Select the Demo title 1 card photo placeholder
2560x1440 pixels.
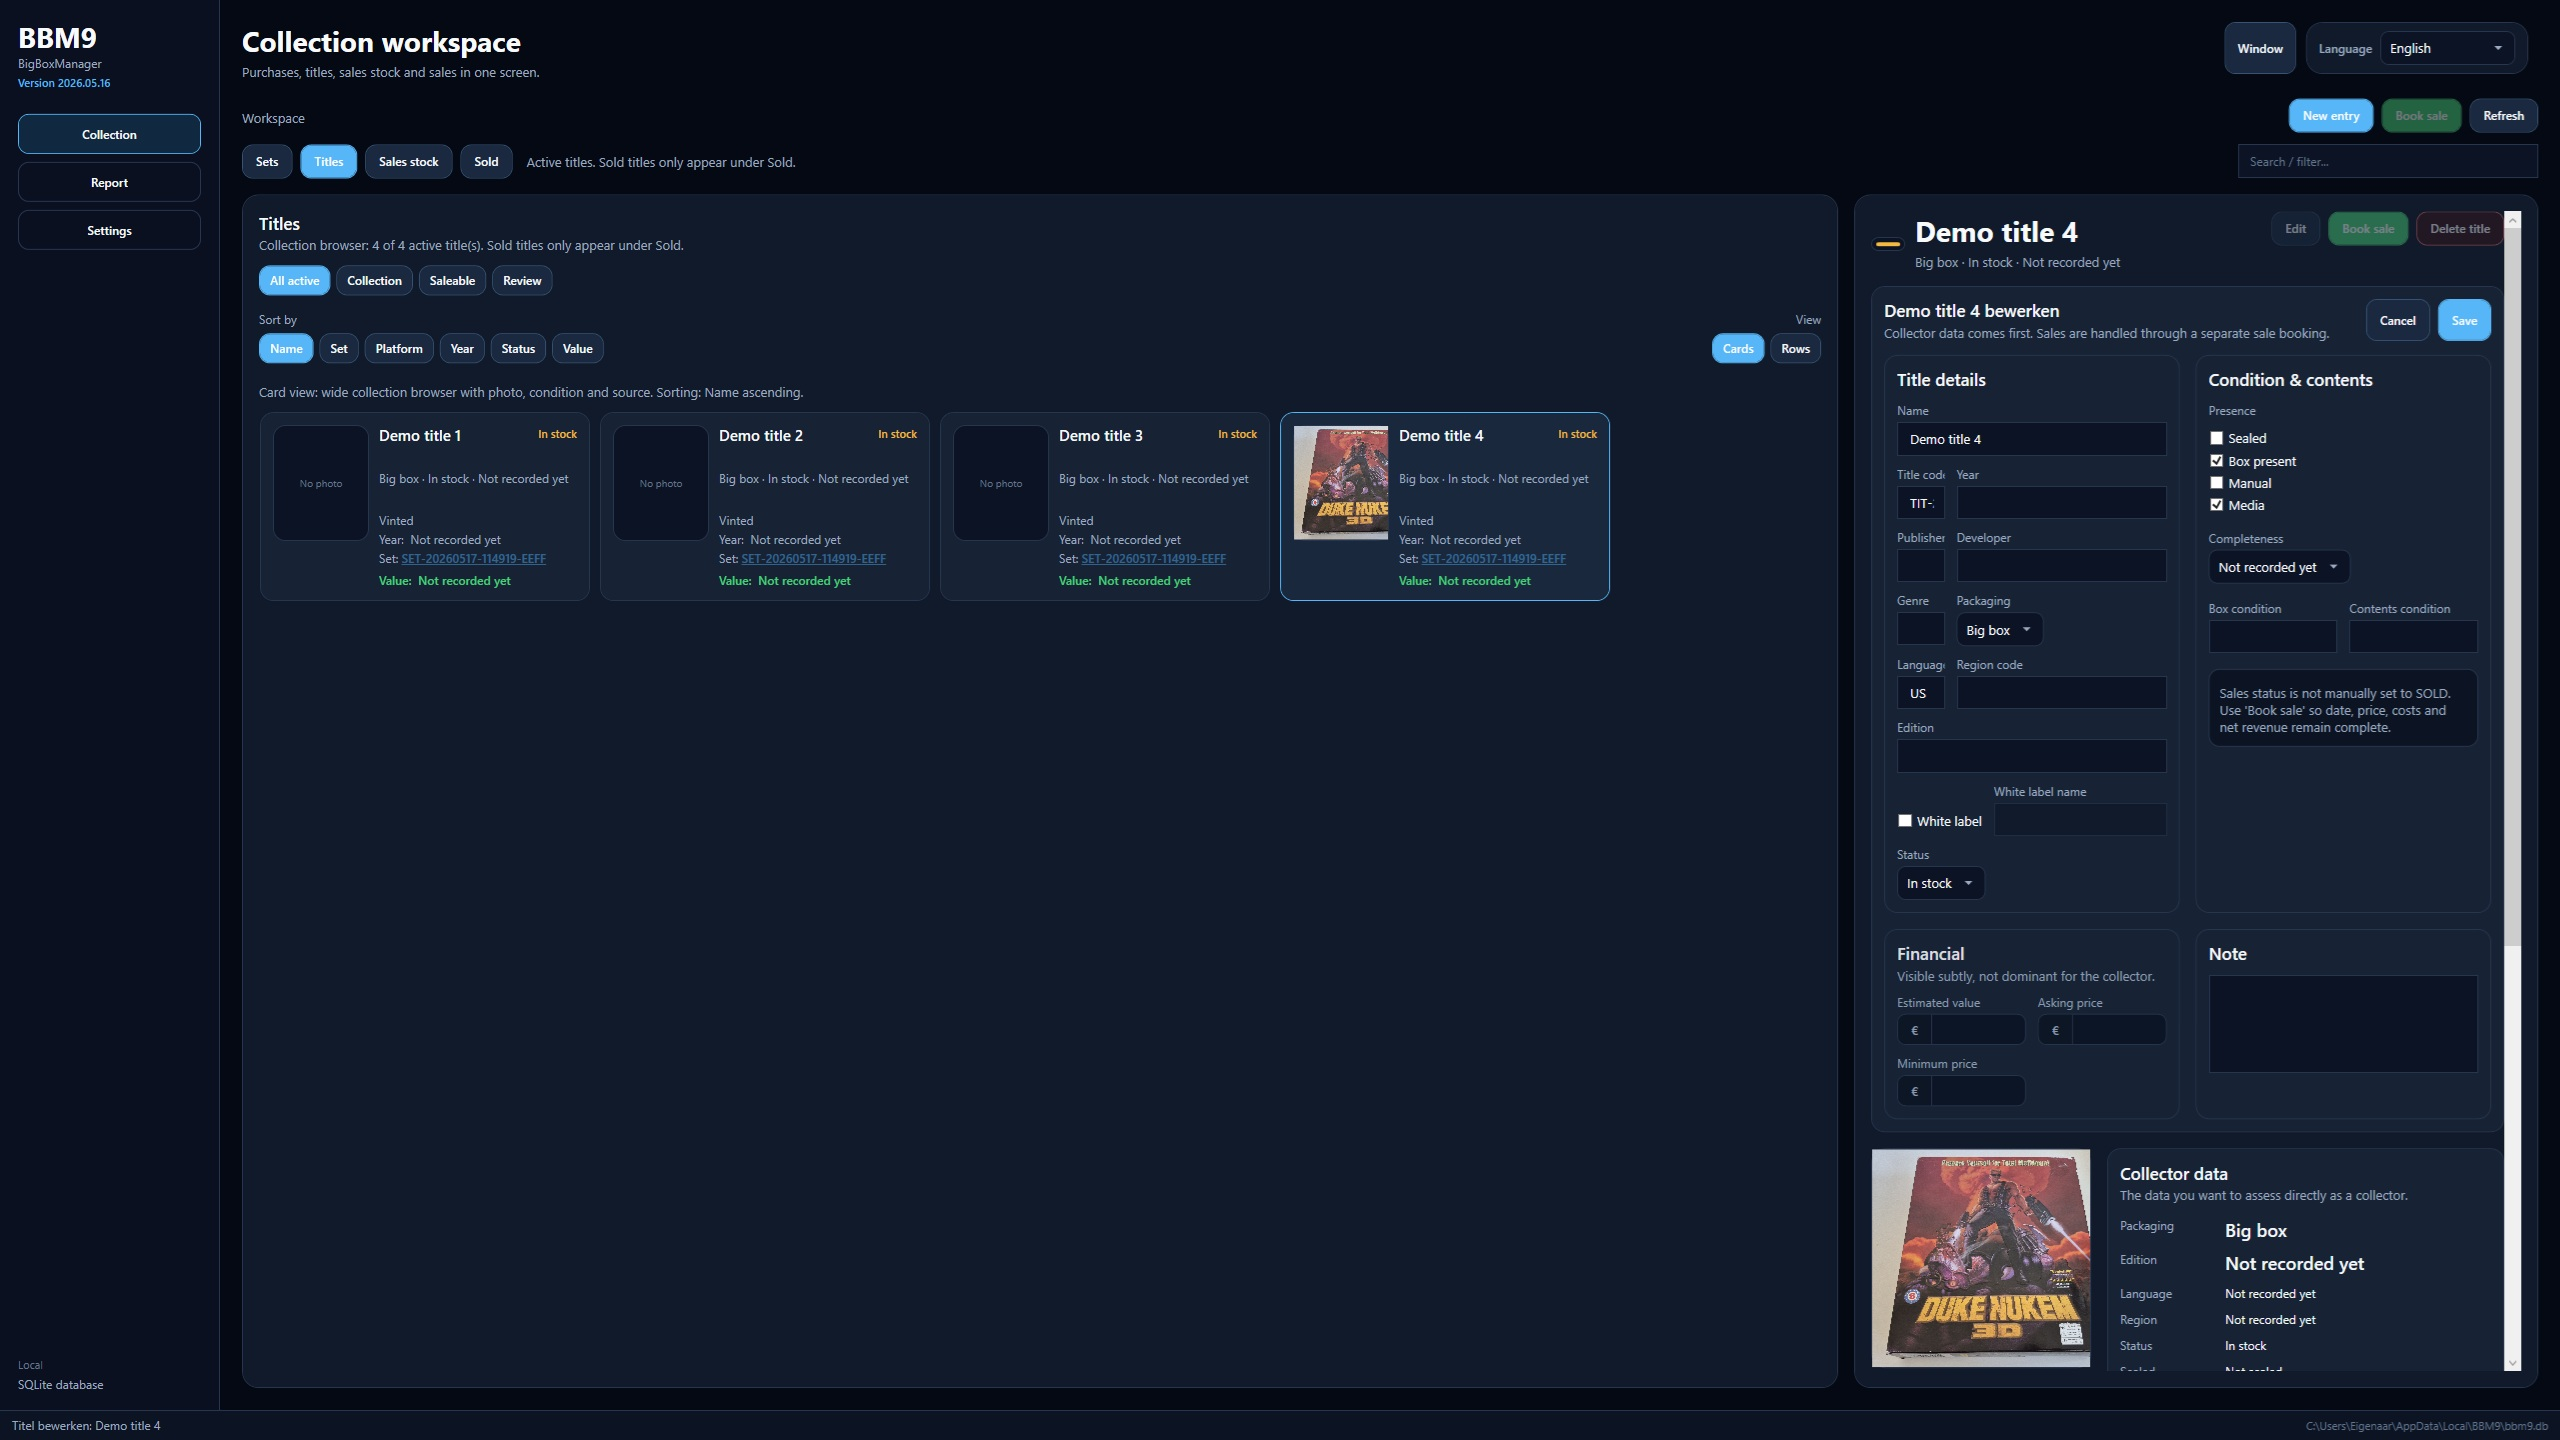coord(321,483)
